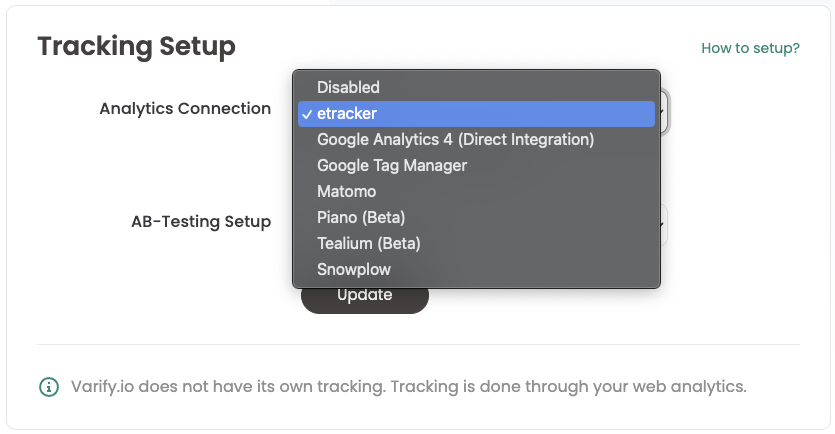Click the Tracking Setup heading

click(x=136, y=46)
